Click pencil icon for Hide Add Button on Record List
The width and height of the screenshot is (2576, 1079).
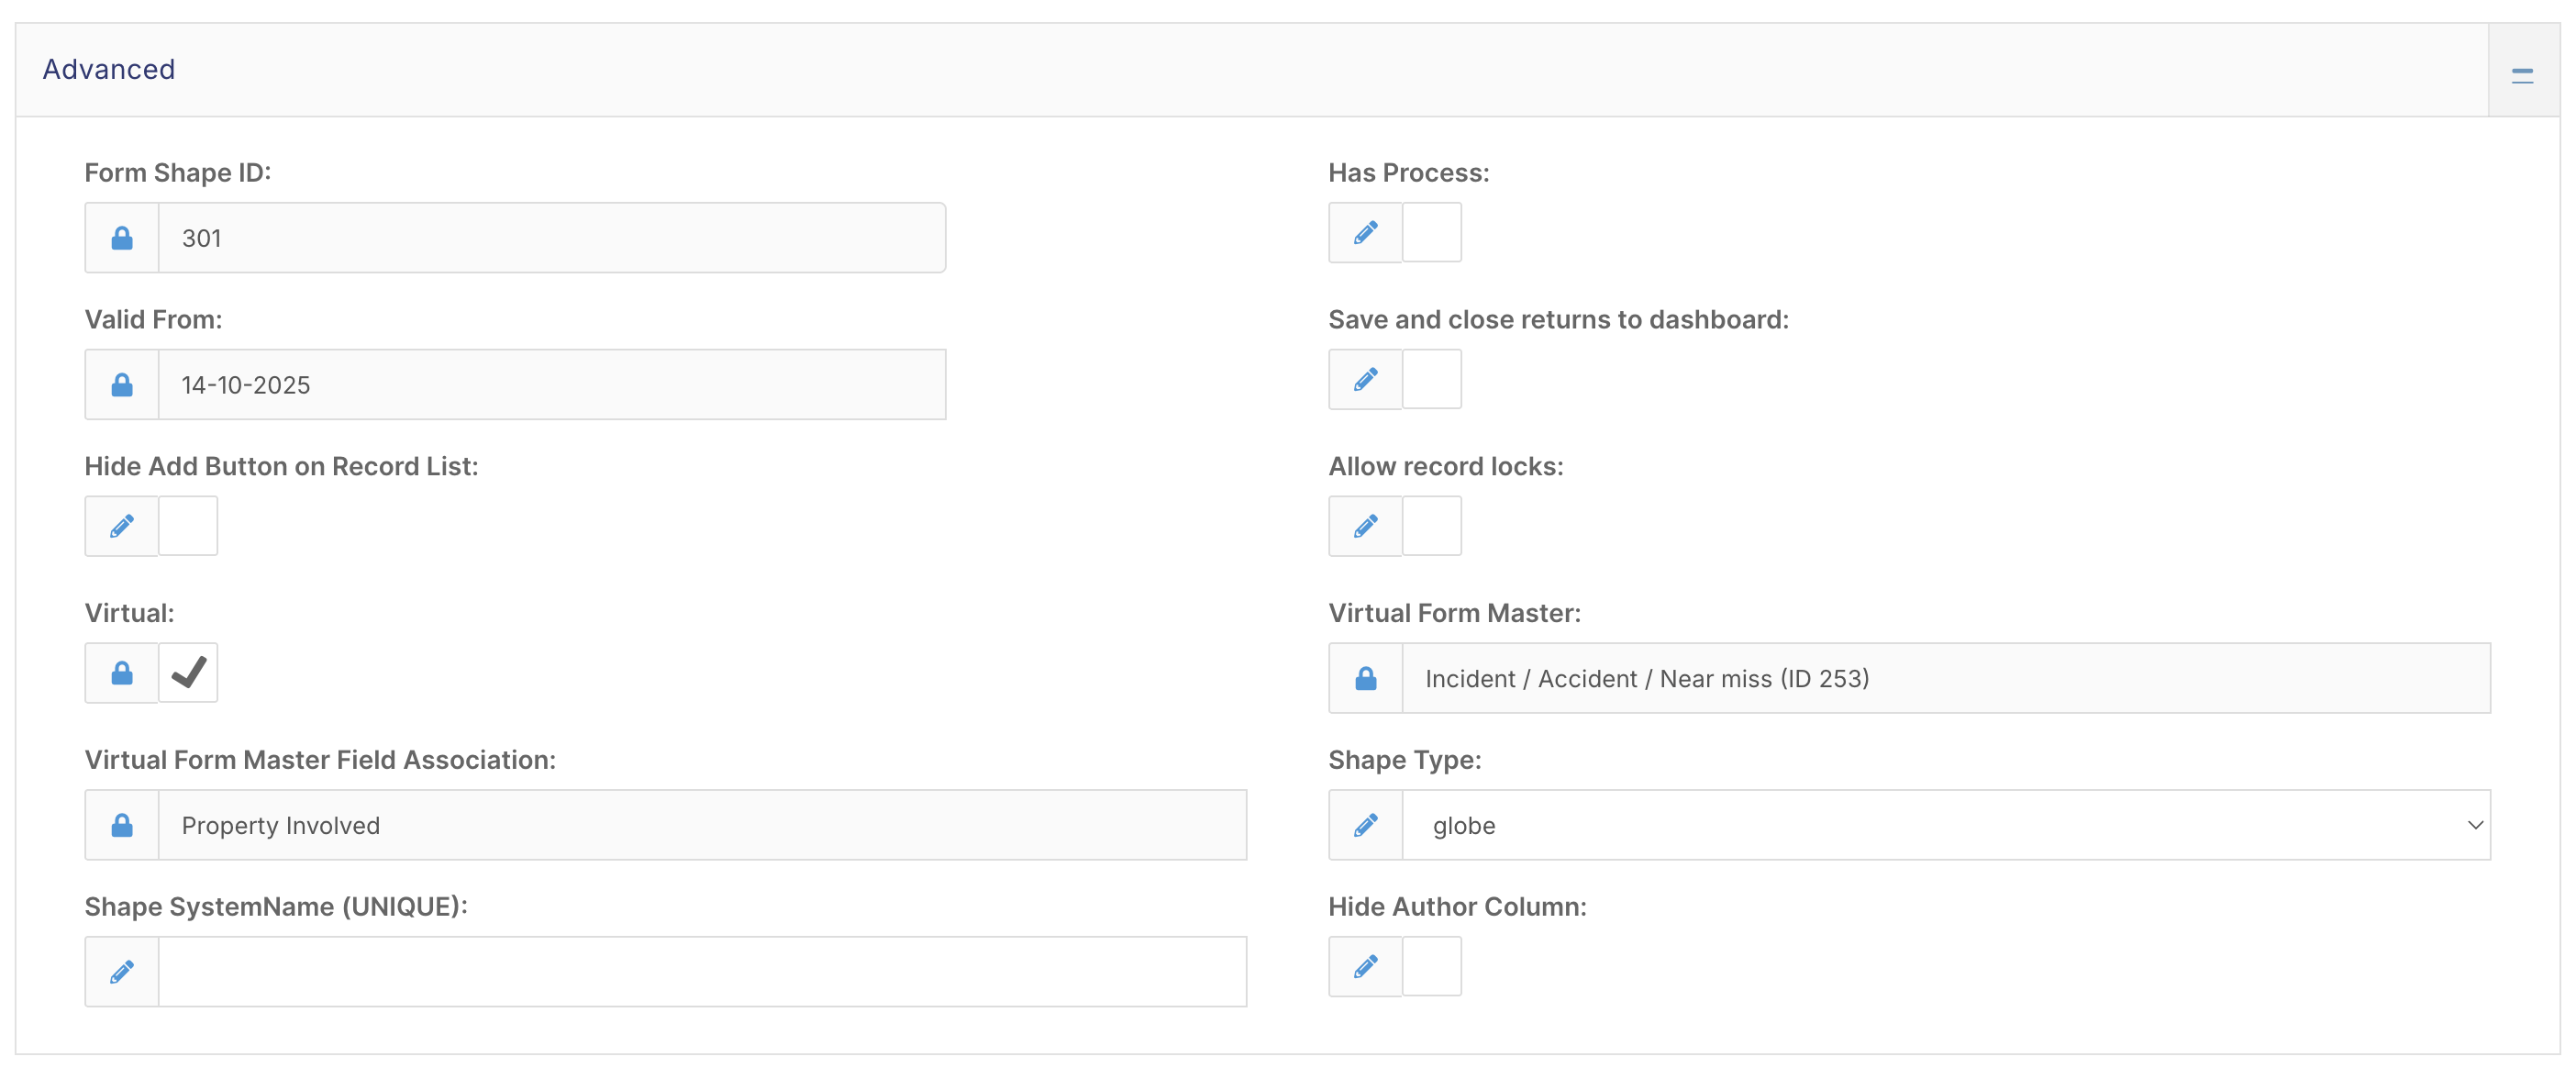pos(122,526)
